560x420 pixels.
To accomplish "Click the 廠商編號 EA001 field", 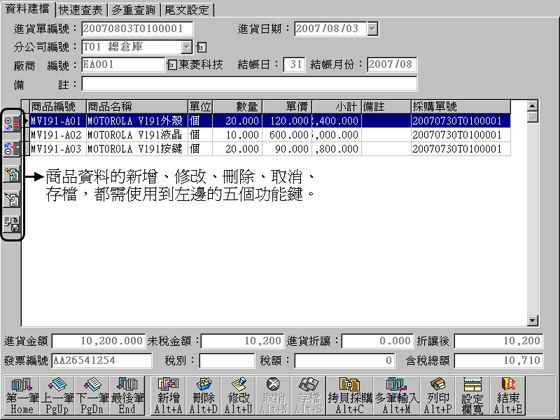I will [123, 65].
